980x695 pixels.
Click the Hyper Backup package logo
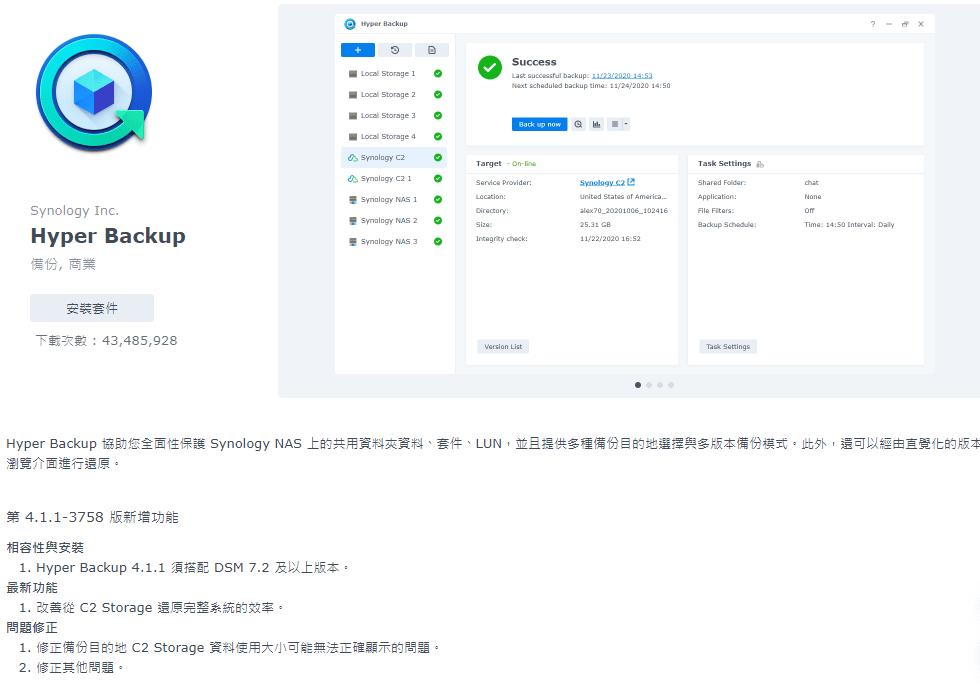click(94, 93)
